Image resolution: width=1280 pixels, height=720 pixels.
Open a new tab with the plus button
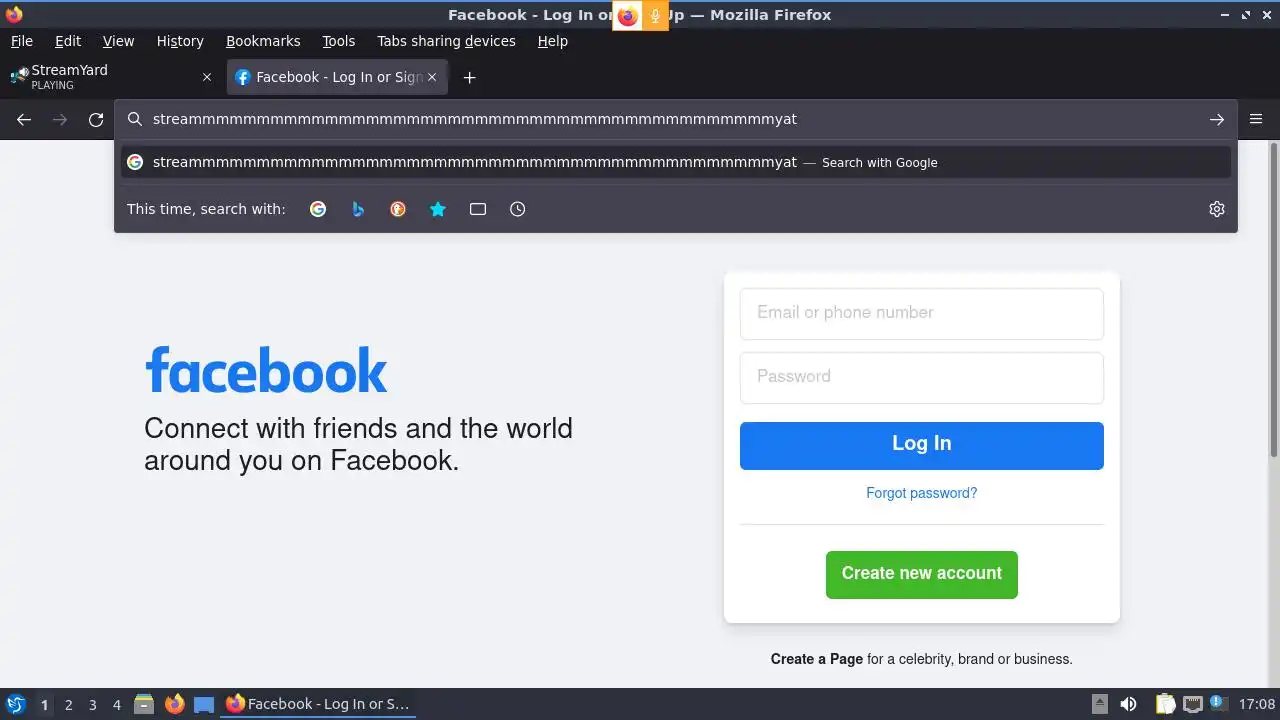[x=469, y=77]
